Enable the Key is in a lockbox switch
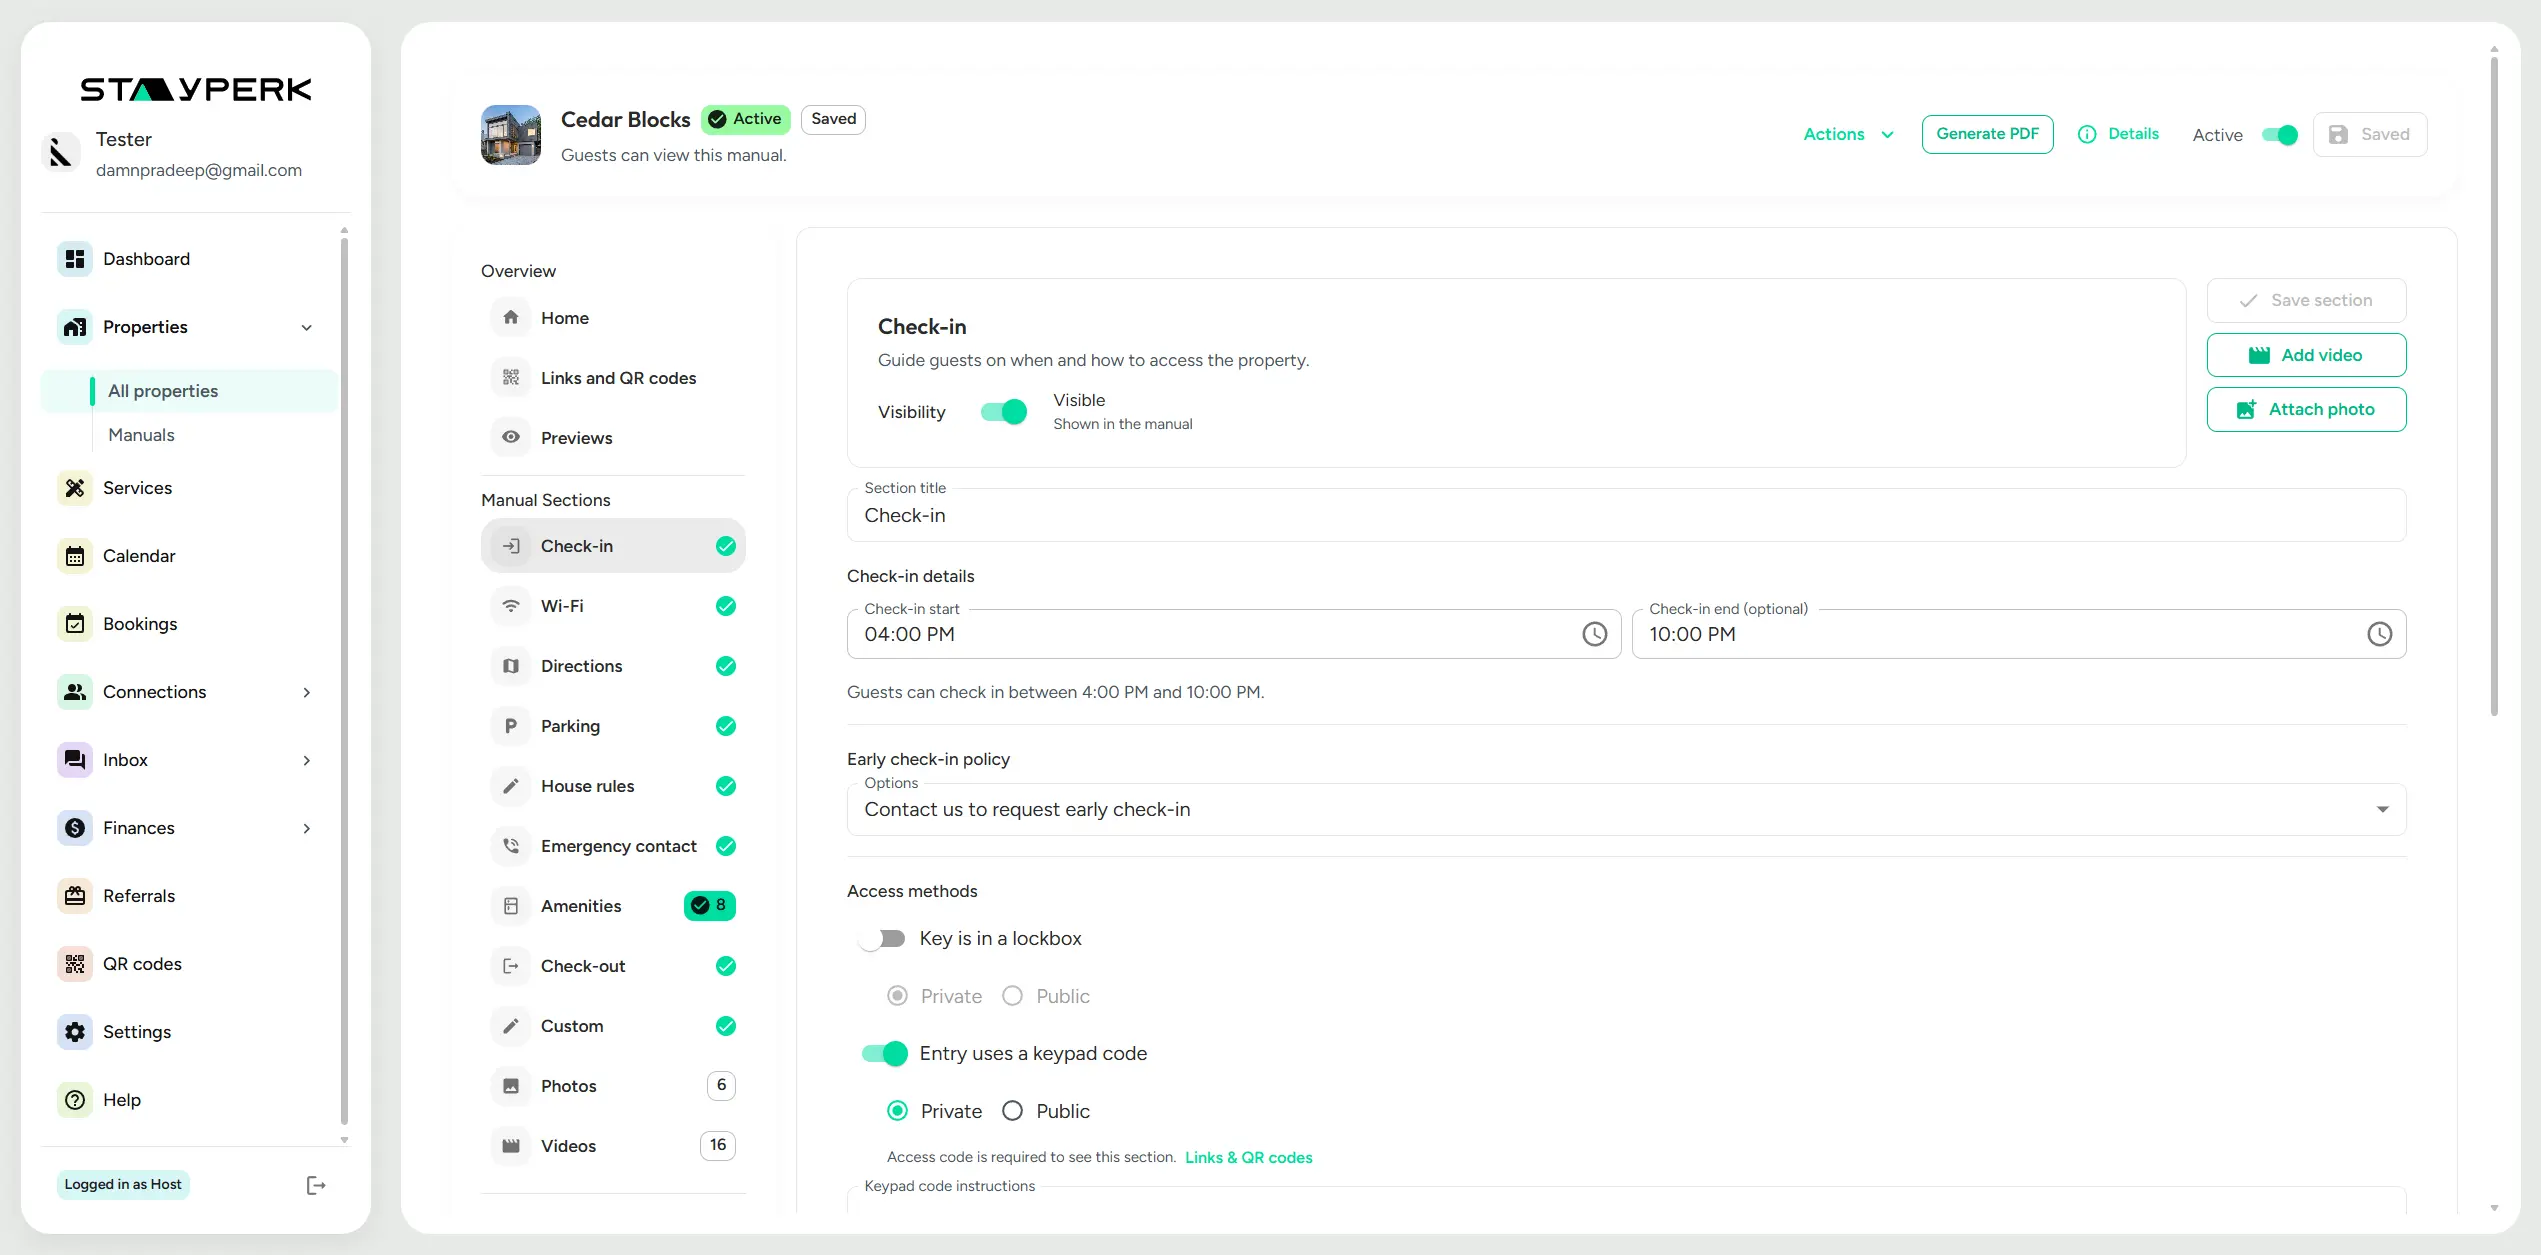The width and height of the screenshot is (2541, 1255). tap(882, 939)
